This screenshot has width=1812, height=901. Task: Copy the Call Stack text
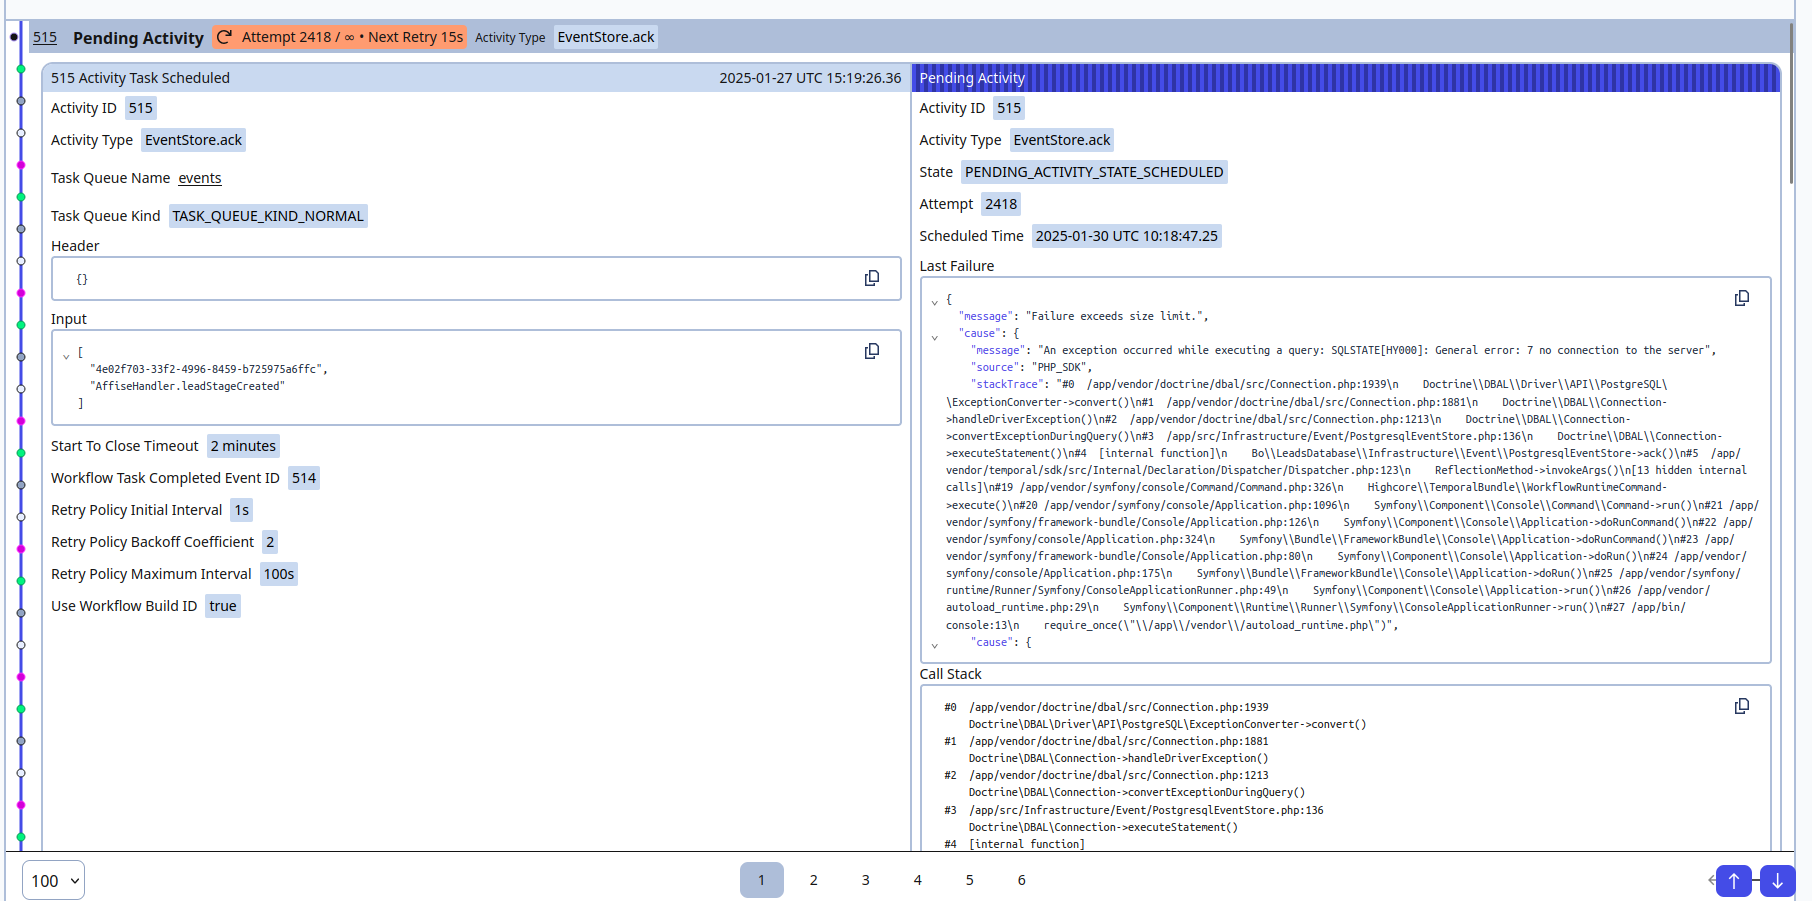(1741, 706)
